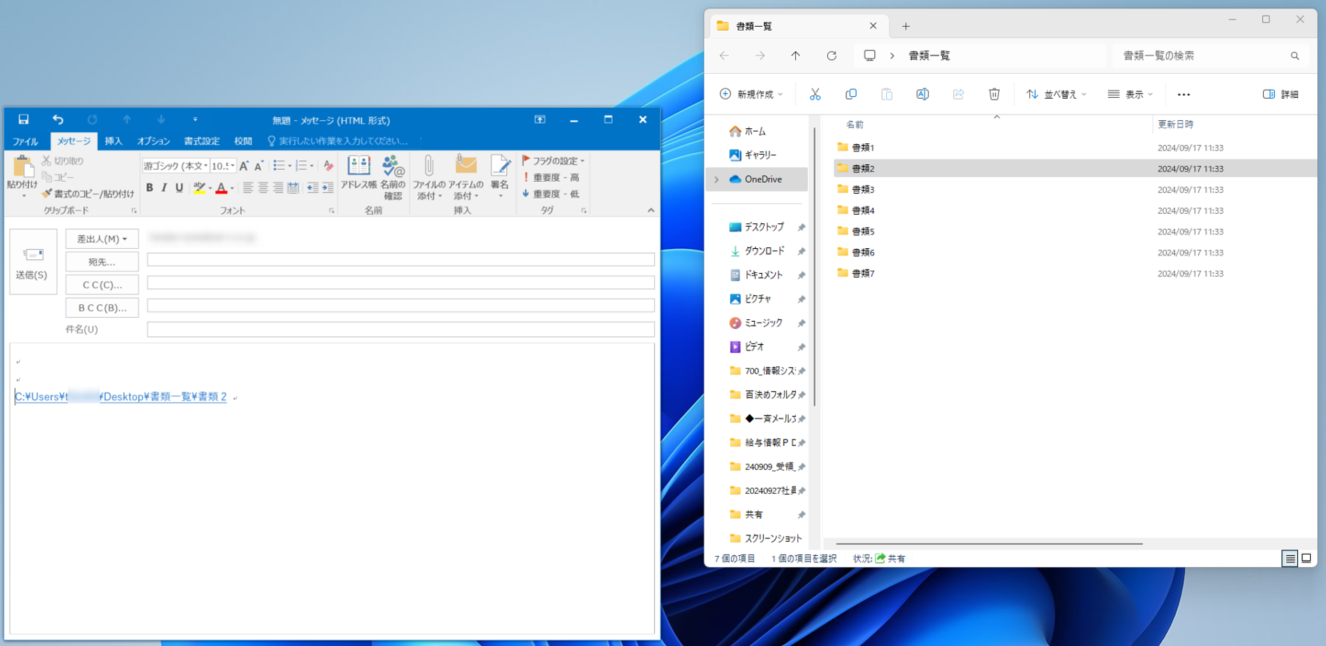This screenshot has width=1326, height=646.
Task: Switch to the 書式設定 ribbon tab
Action: click(x=201, y=141)
